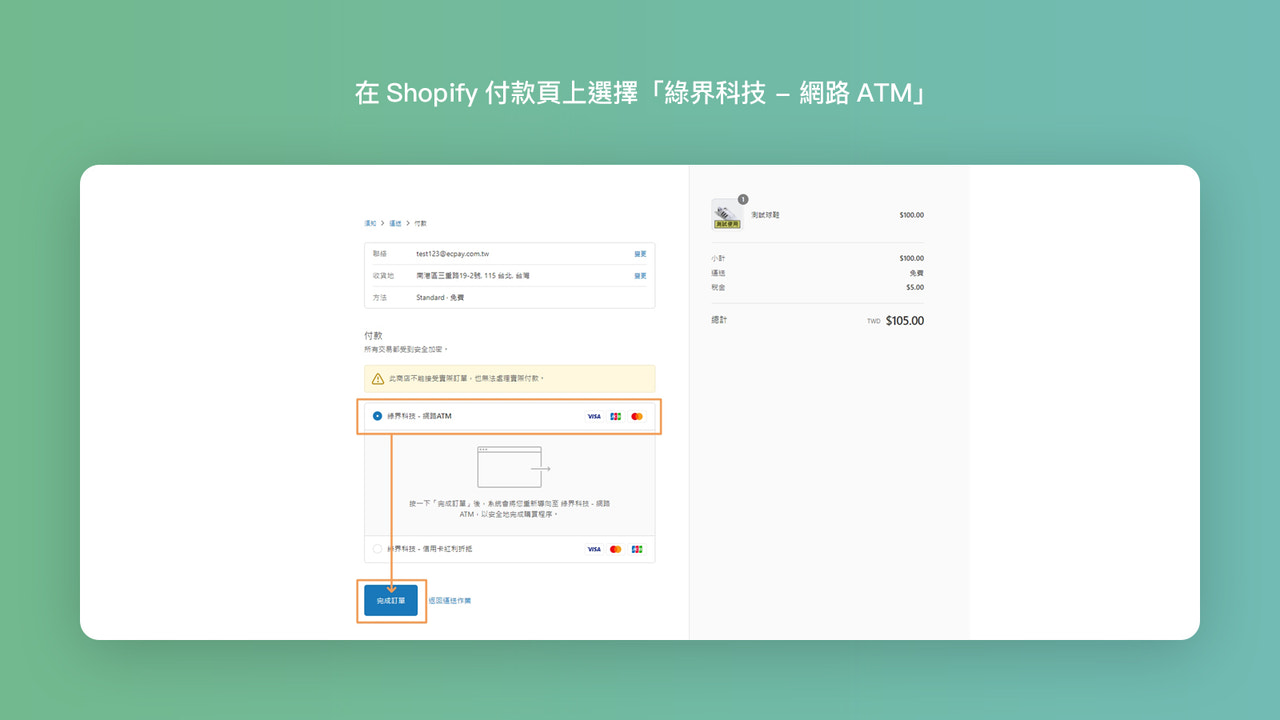Screen dimensions: 1280x720
Task: Click the redirect explanation paragraph mentioning ATM
Action: pyautogui.click(x=510, y=509)
